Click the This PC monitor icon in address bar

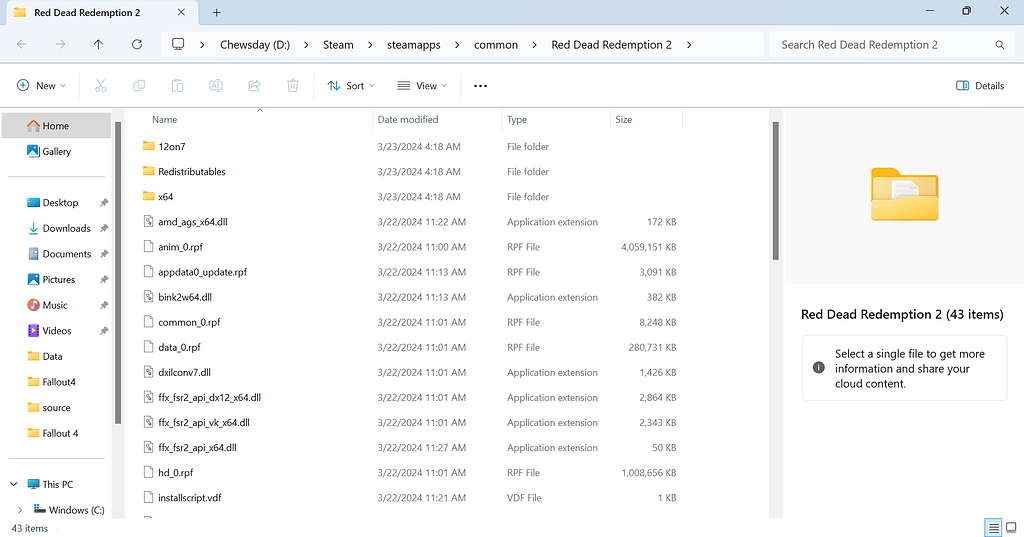coord(178,44)
